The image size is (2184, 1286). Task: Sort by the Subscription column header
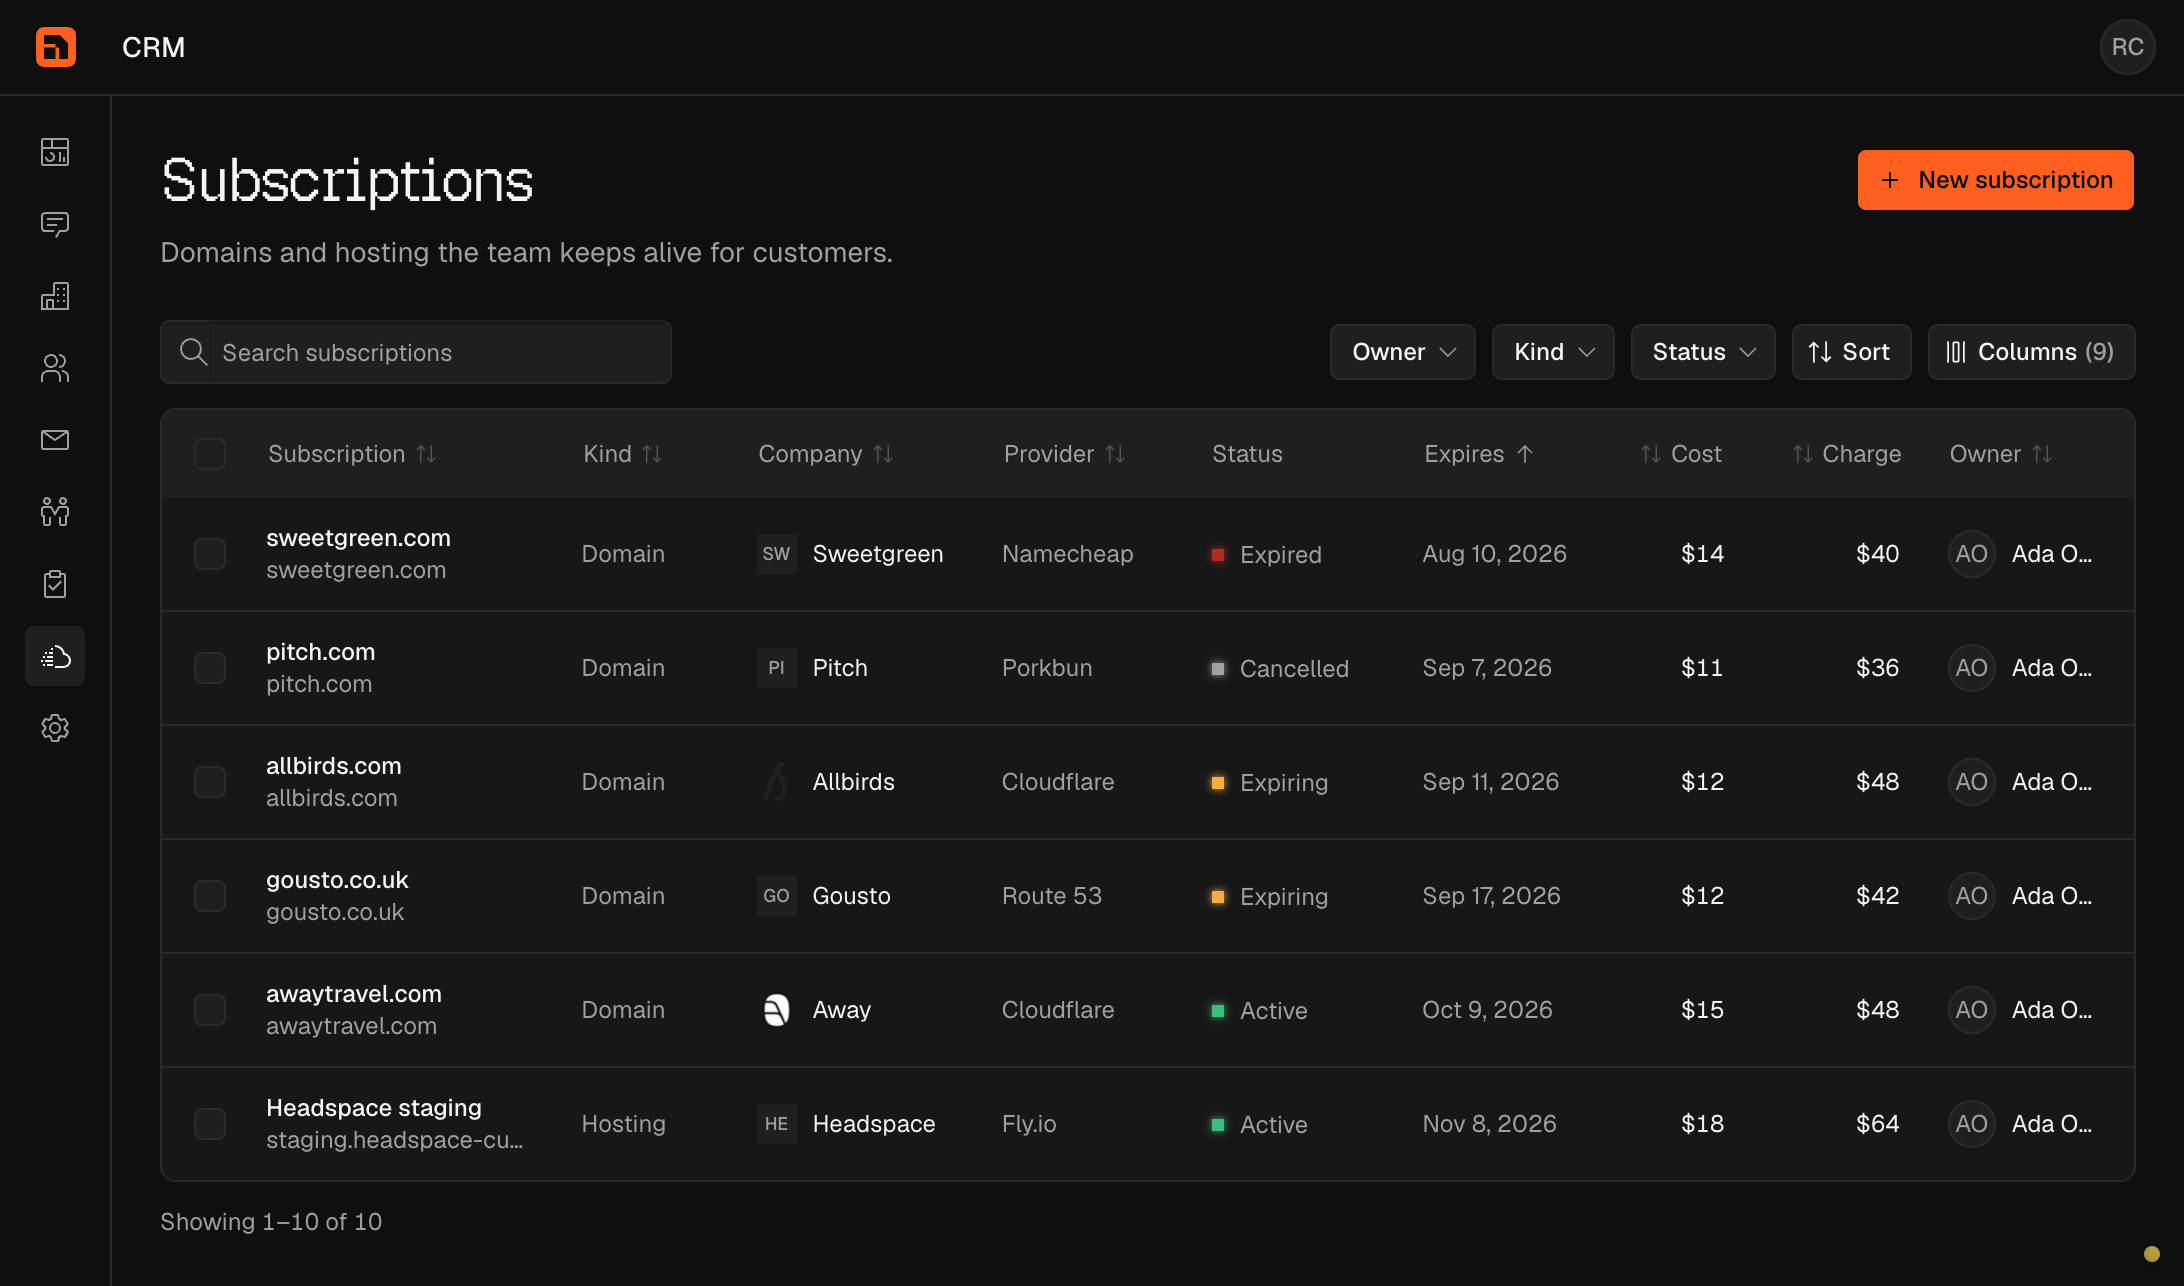[352, 454]
